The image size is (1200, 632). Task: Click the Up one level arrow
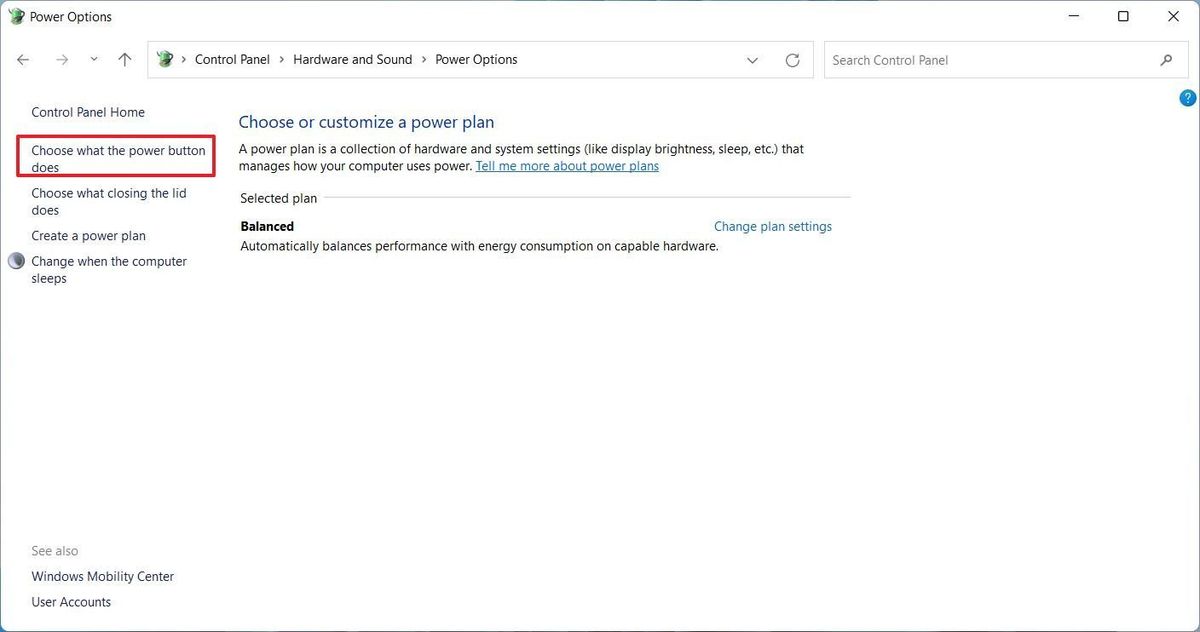tap(124, 59)
